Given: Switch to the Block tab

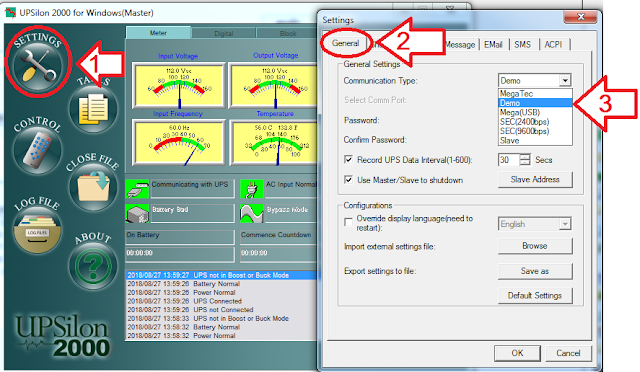Looking at the screenshot, I should (x=287, y=33).
